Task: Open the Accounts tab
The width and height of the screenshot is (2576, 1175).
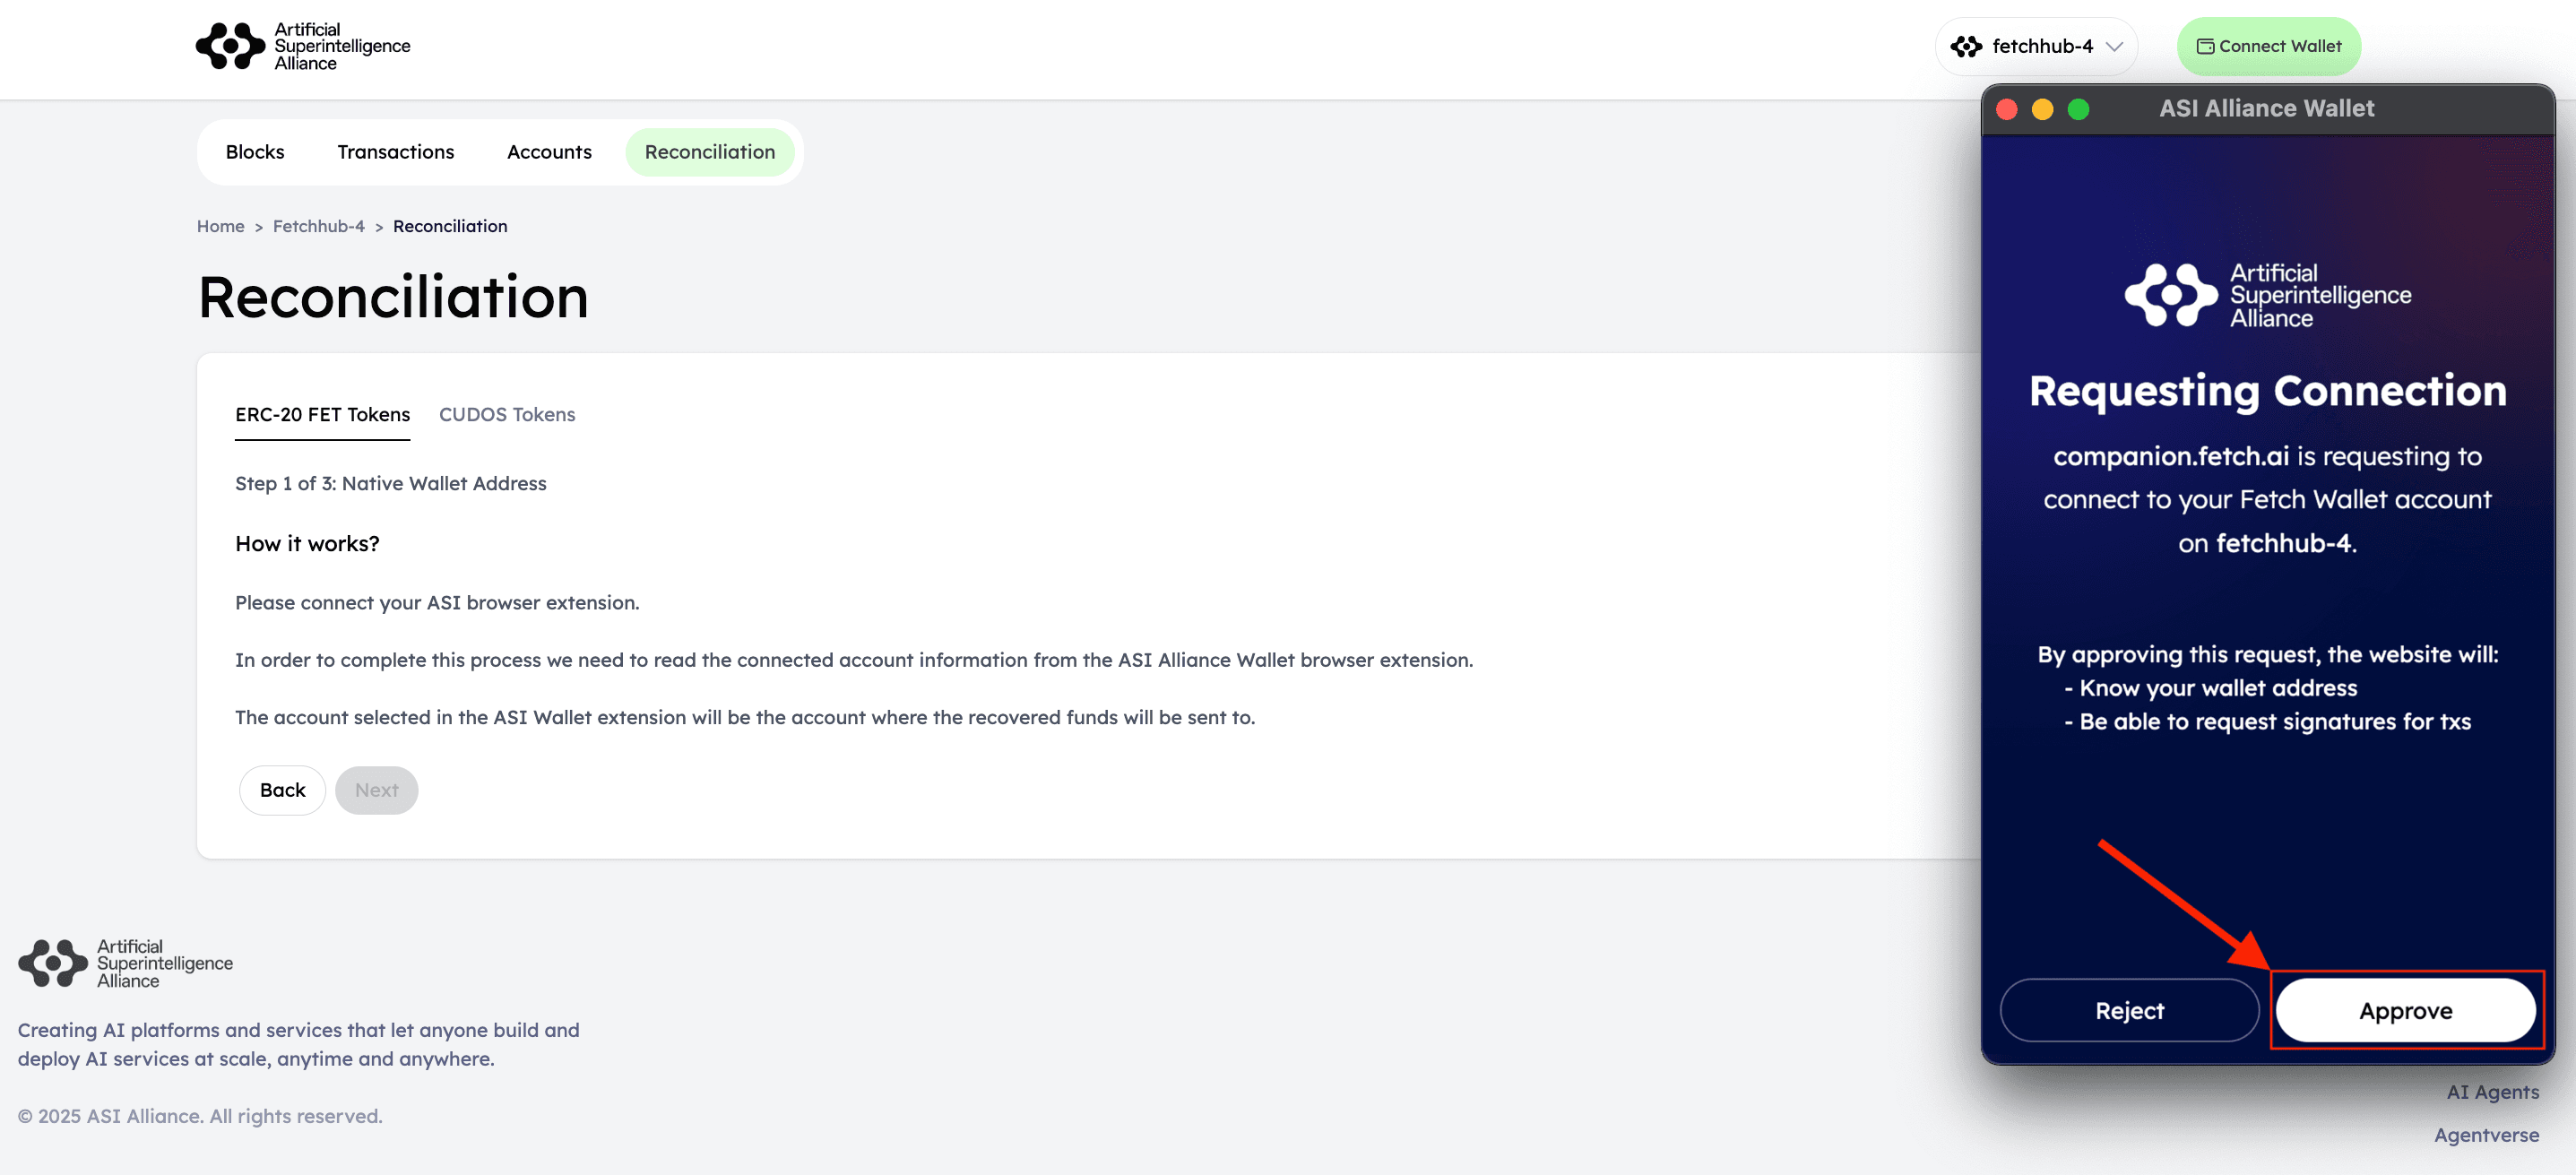Action: tap(549, 152)
